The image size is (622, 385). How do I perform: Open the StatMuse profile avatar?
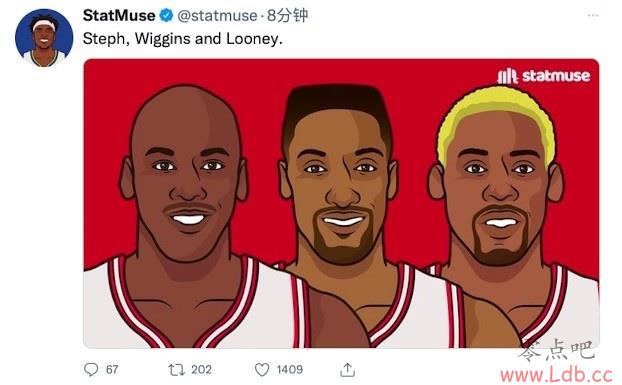point(44,38)
